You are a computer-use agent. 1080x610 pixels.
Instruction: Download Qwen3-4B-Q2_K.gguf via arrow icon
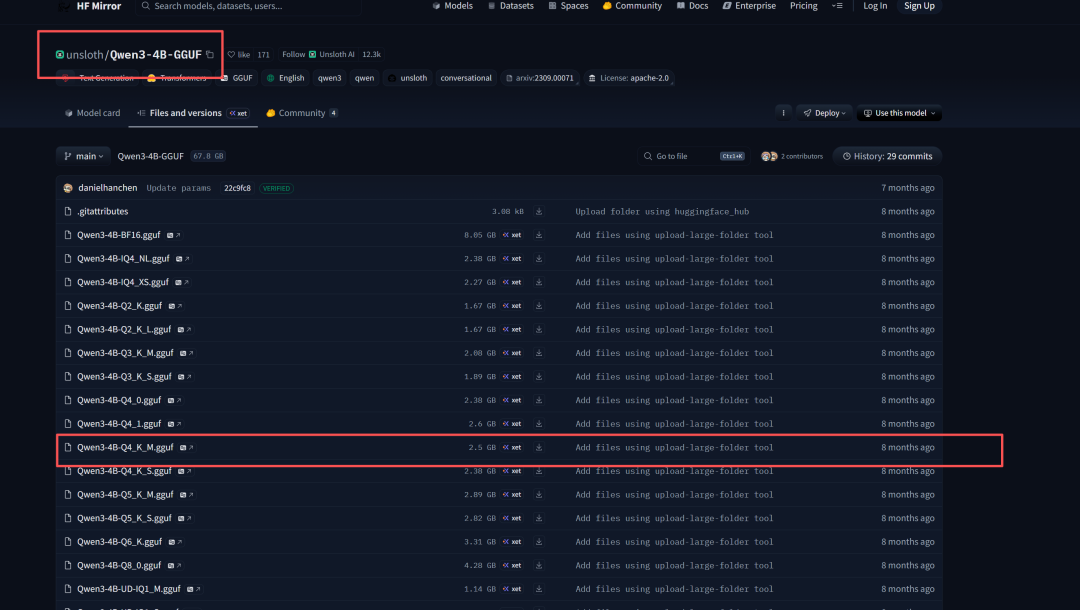click(539, 306)
